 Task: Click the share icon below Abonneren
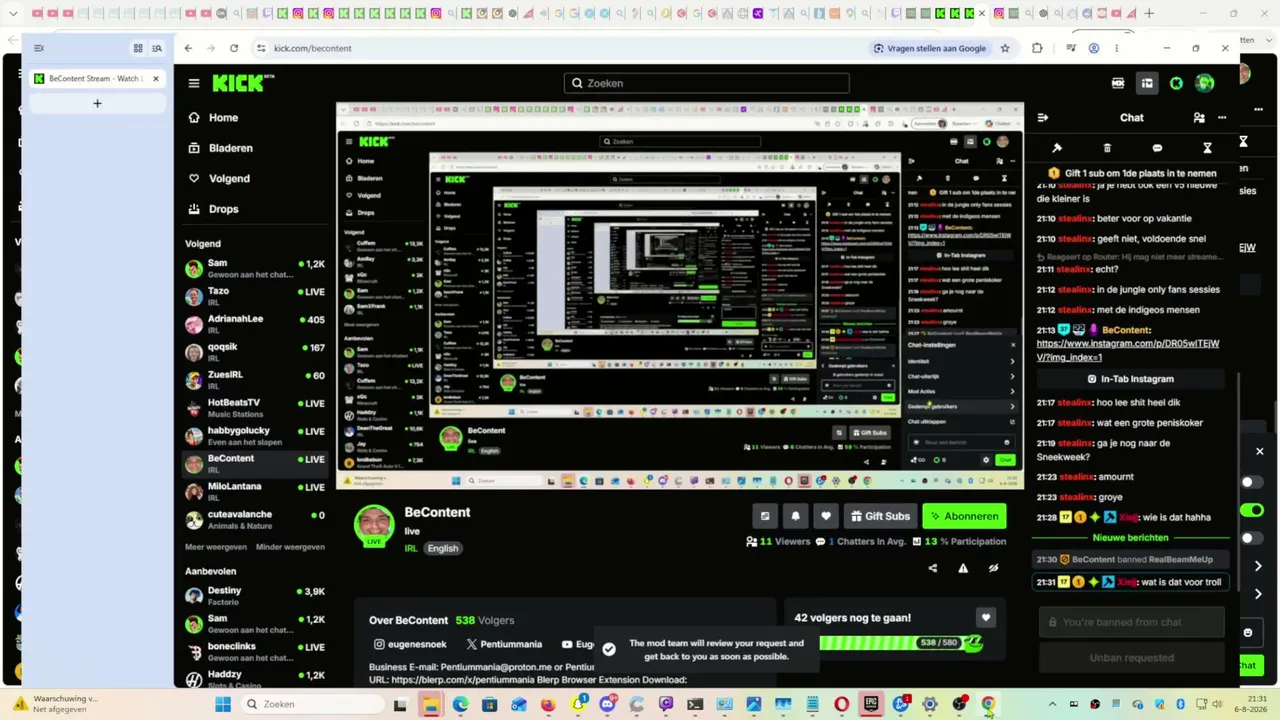933,568
